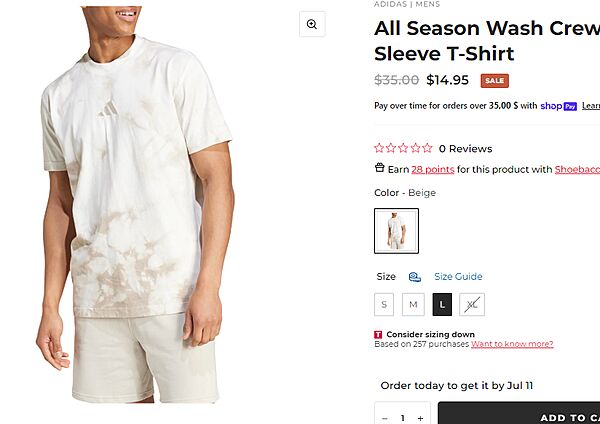Choose size L option
The image size is (600, 424).
click(x=442, y=304)
